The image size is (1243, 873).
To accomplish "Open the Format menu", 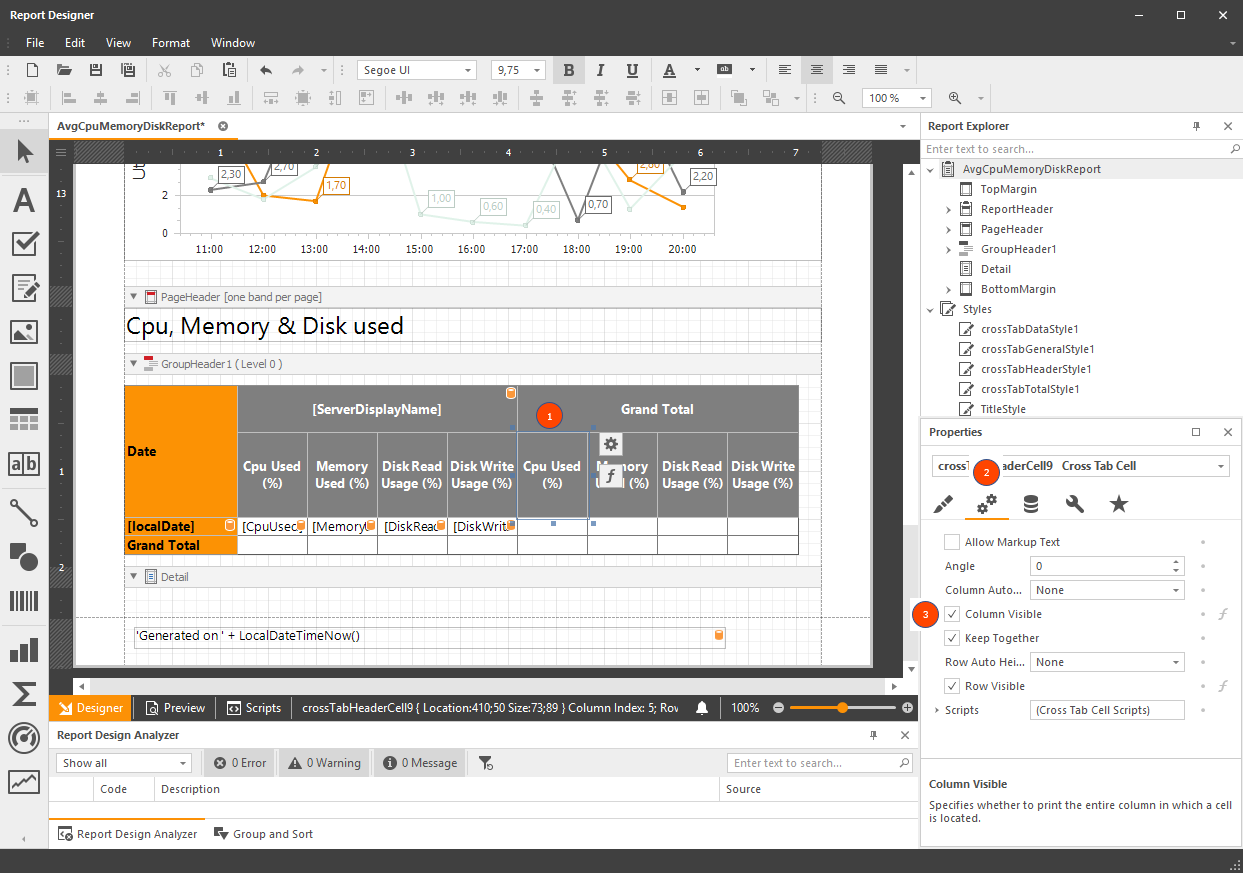I will (171, 43).
